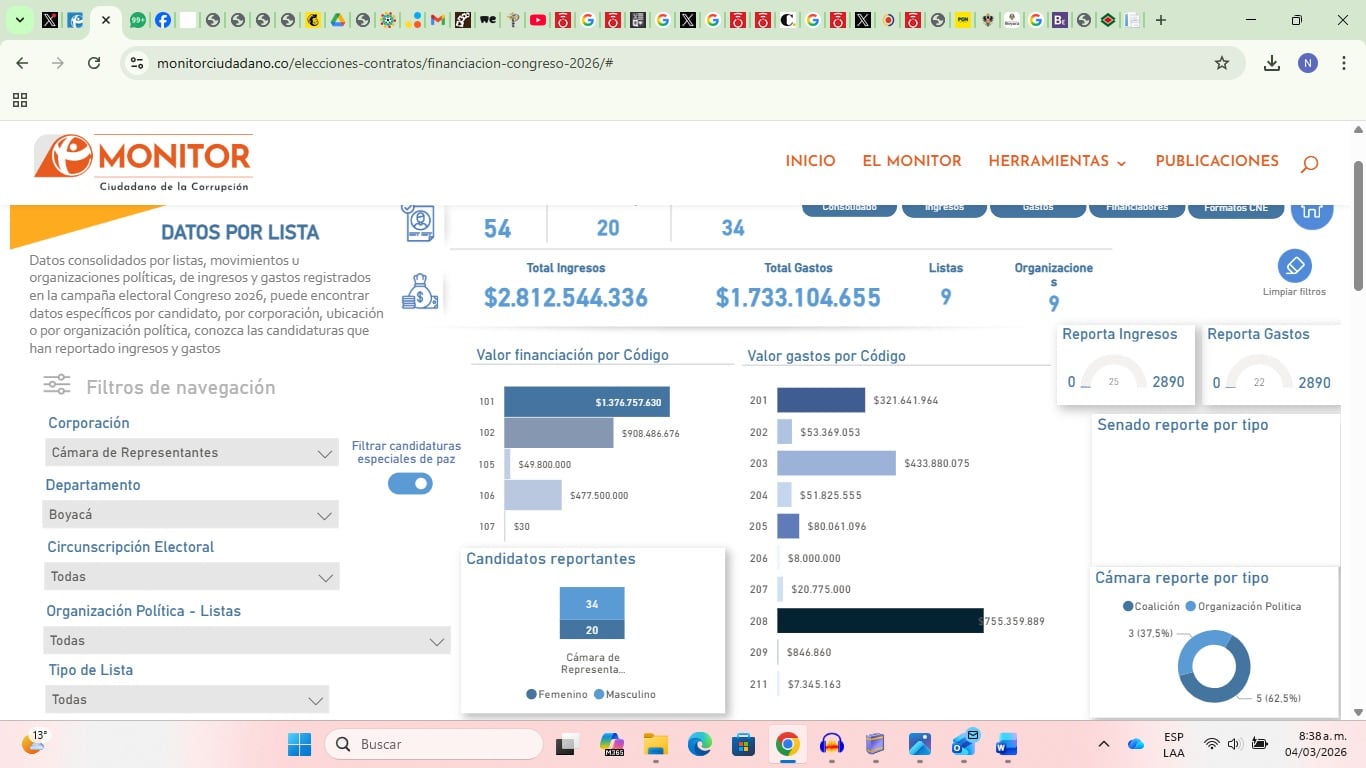Image resolution: width=1366 pixels, height=768 pixels.
Task: Navigate to the INICIO link
Action: [810, 161]
